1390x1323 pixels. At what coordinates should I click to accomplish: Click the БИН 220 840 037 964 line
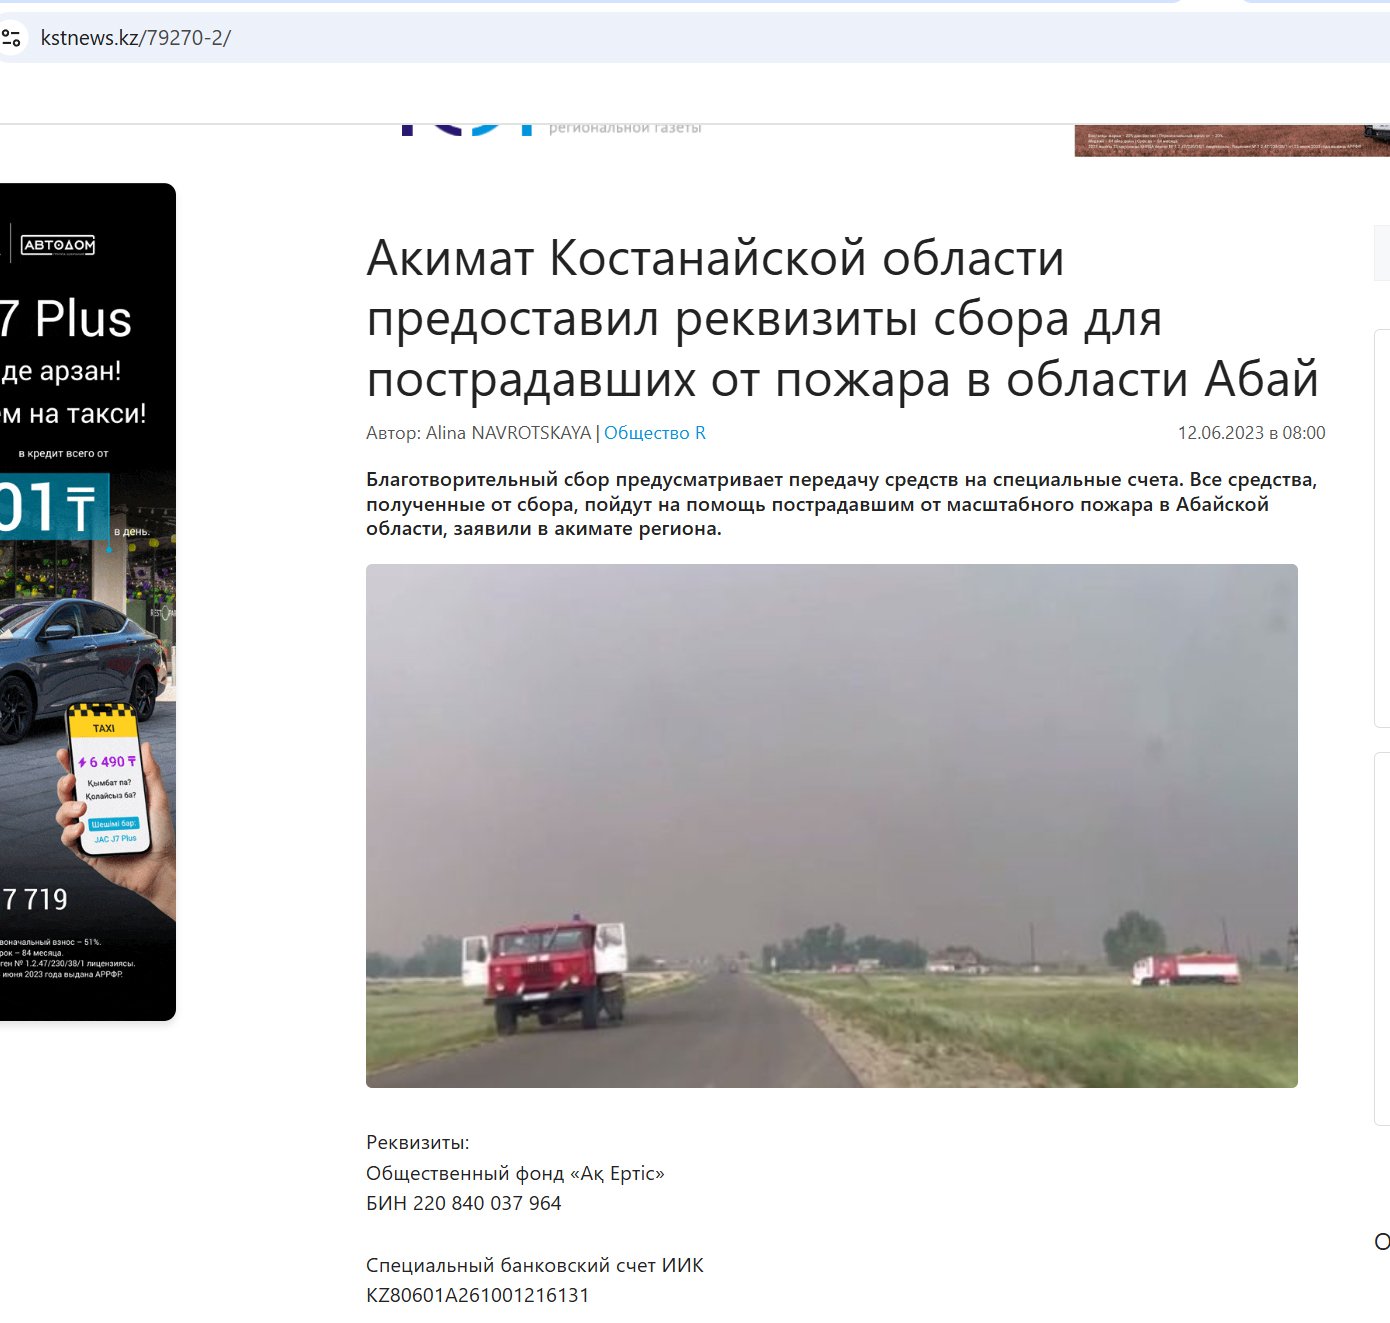[x=463, y=1203]
